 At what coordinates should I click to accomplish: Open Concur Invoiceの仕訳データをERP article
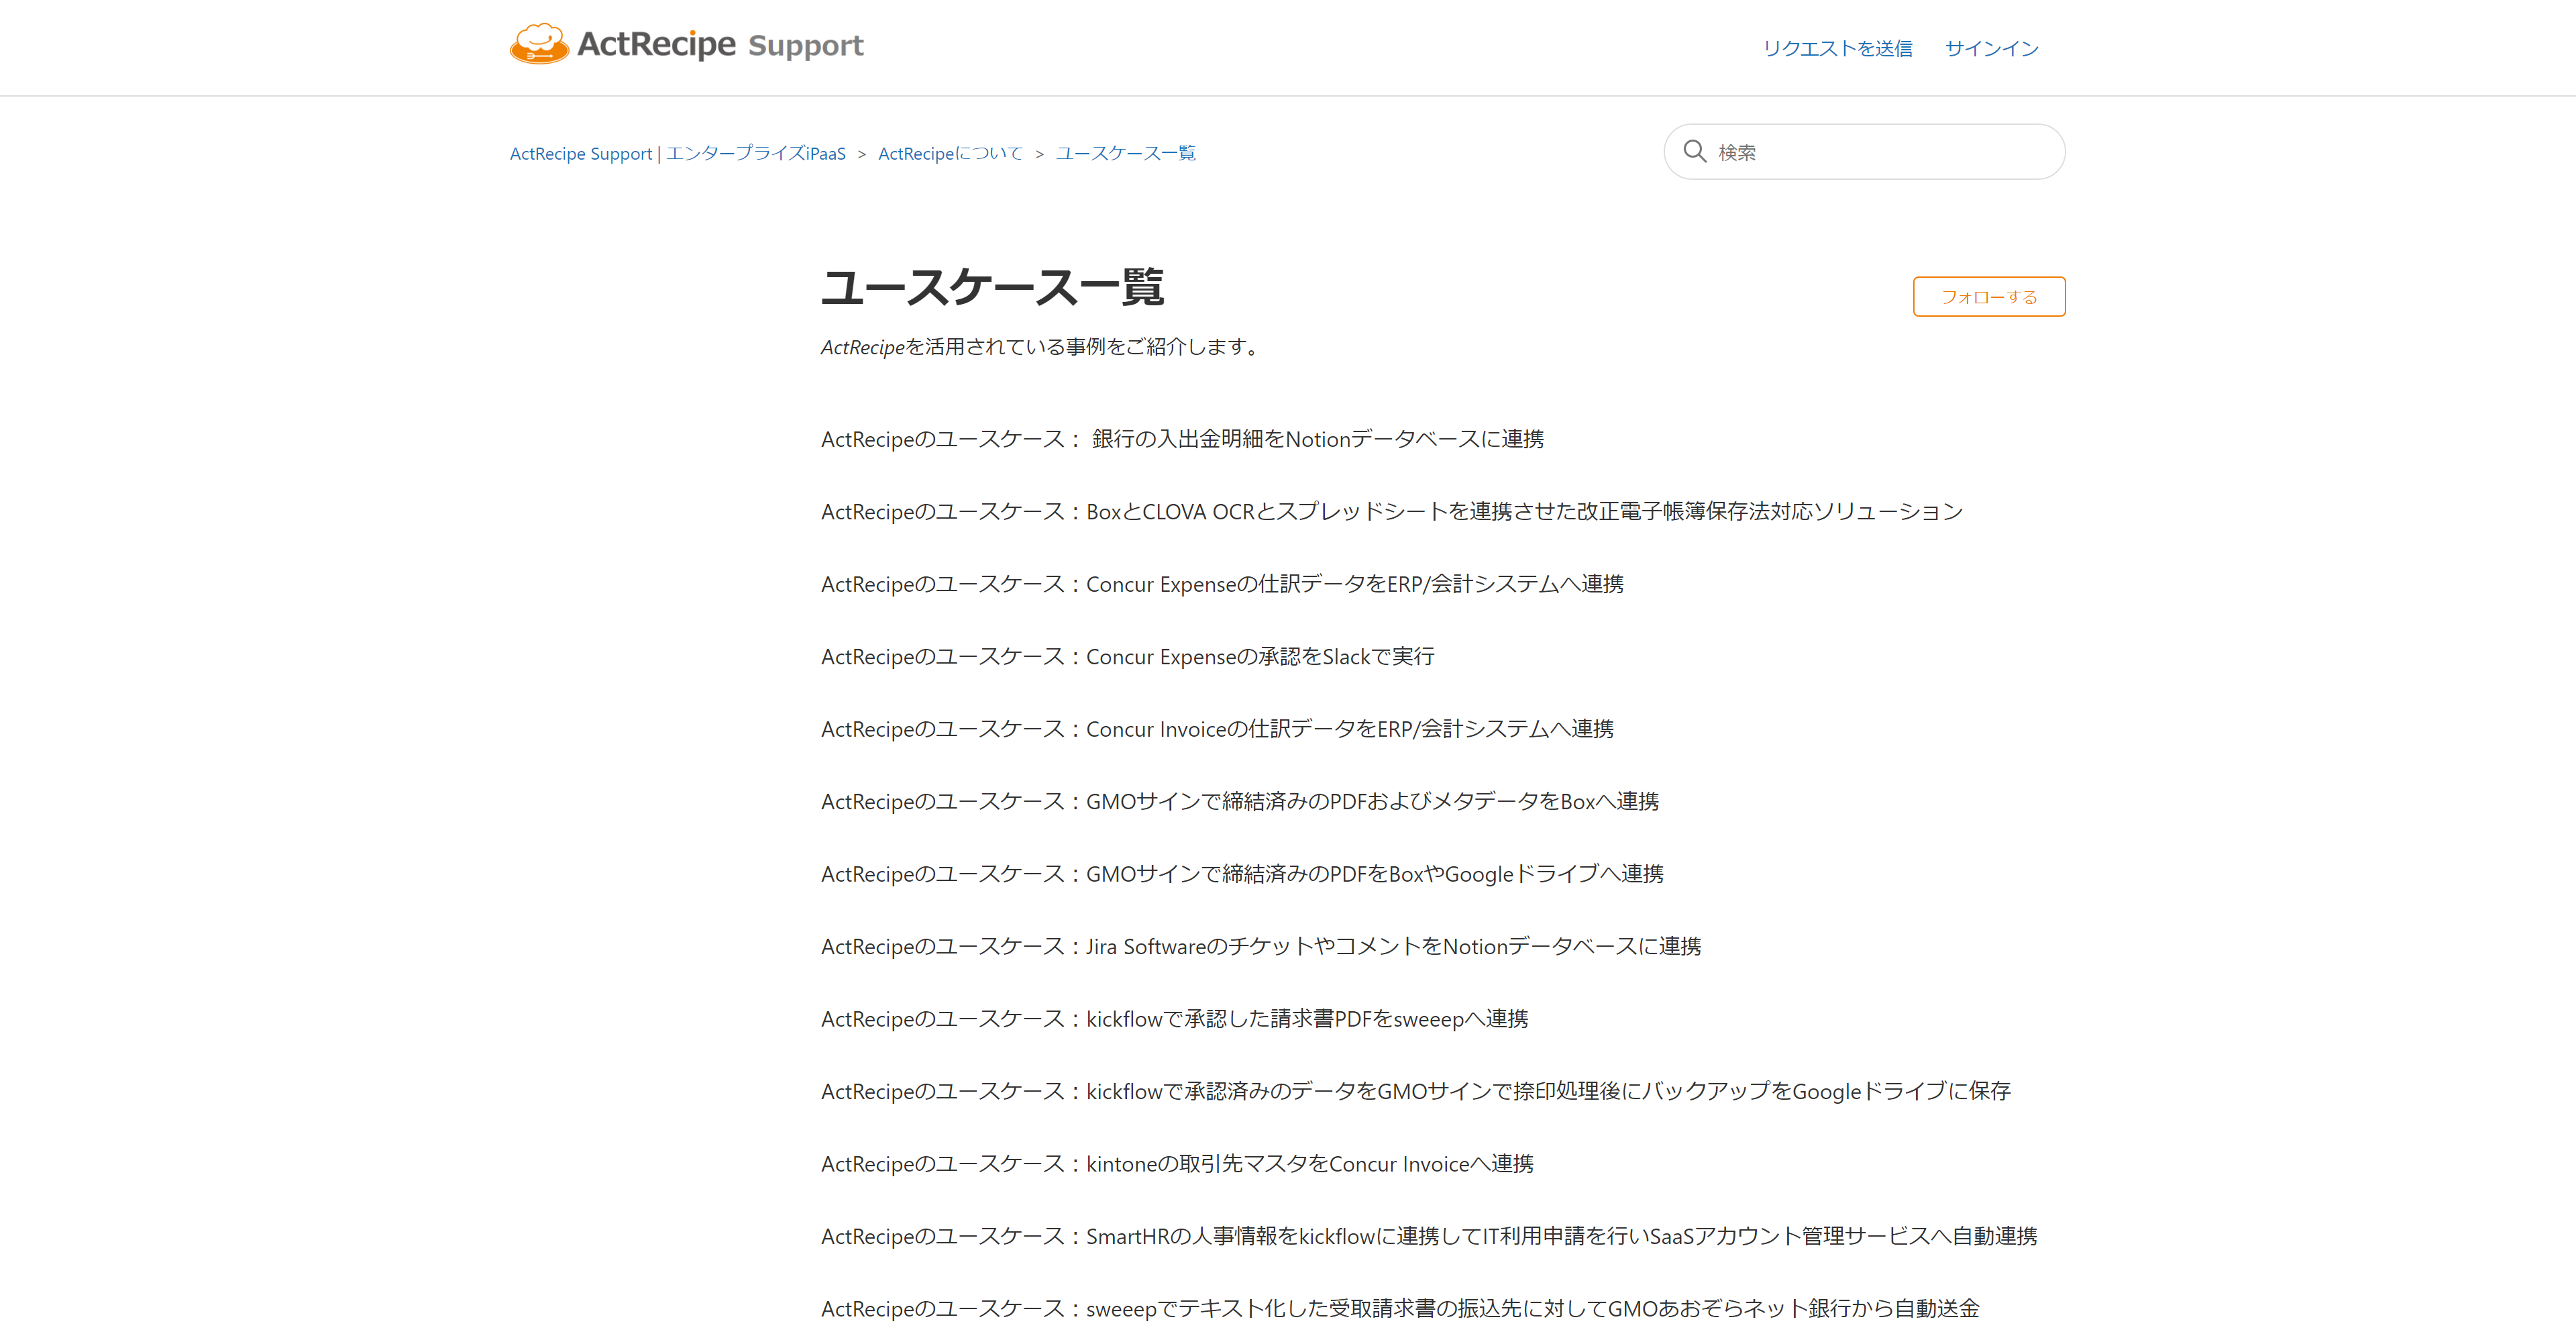1217,729
